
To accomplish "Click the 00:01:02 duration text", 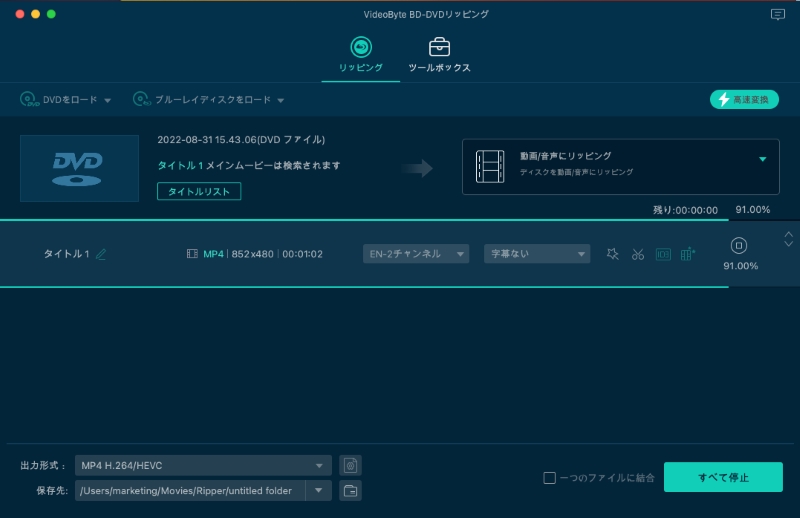I will click(x=303, y=254).
